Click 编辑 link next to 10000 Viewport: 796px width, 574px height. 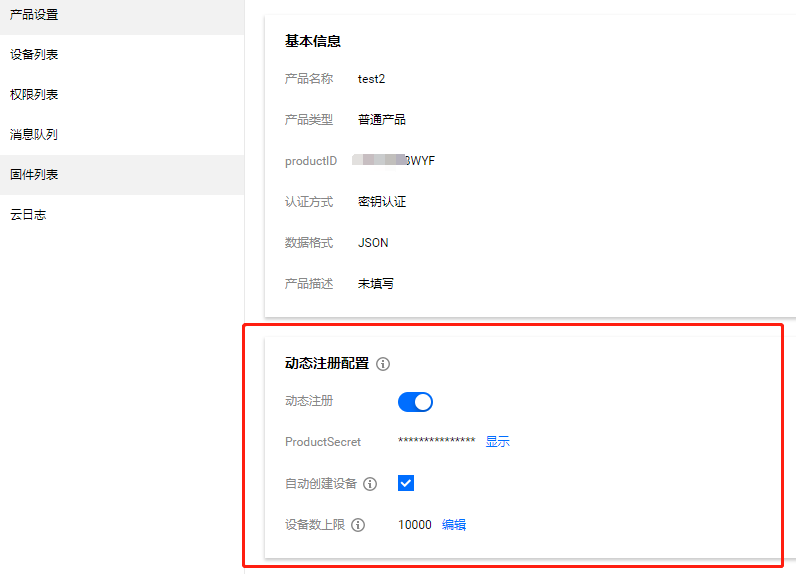tap(454, 525)
